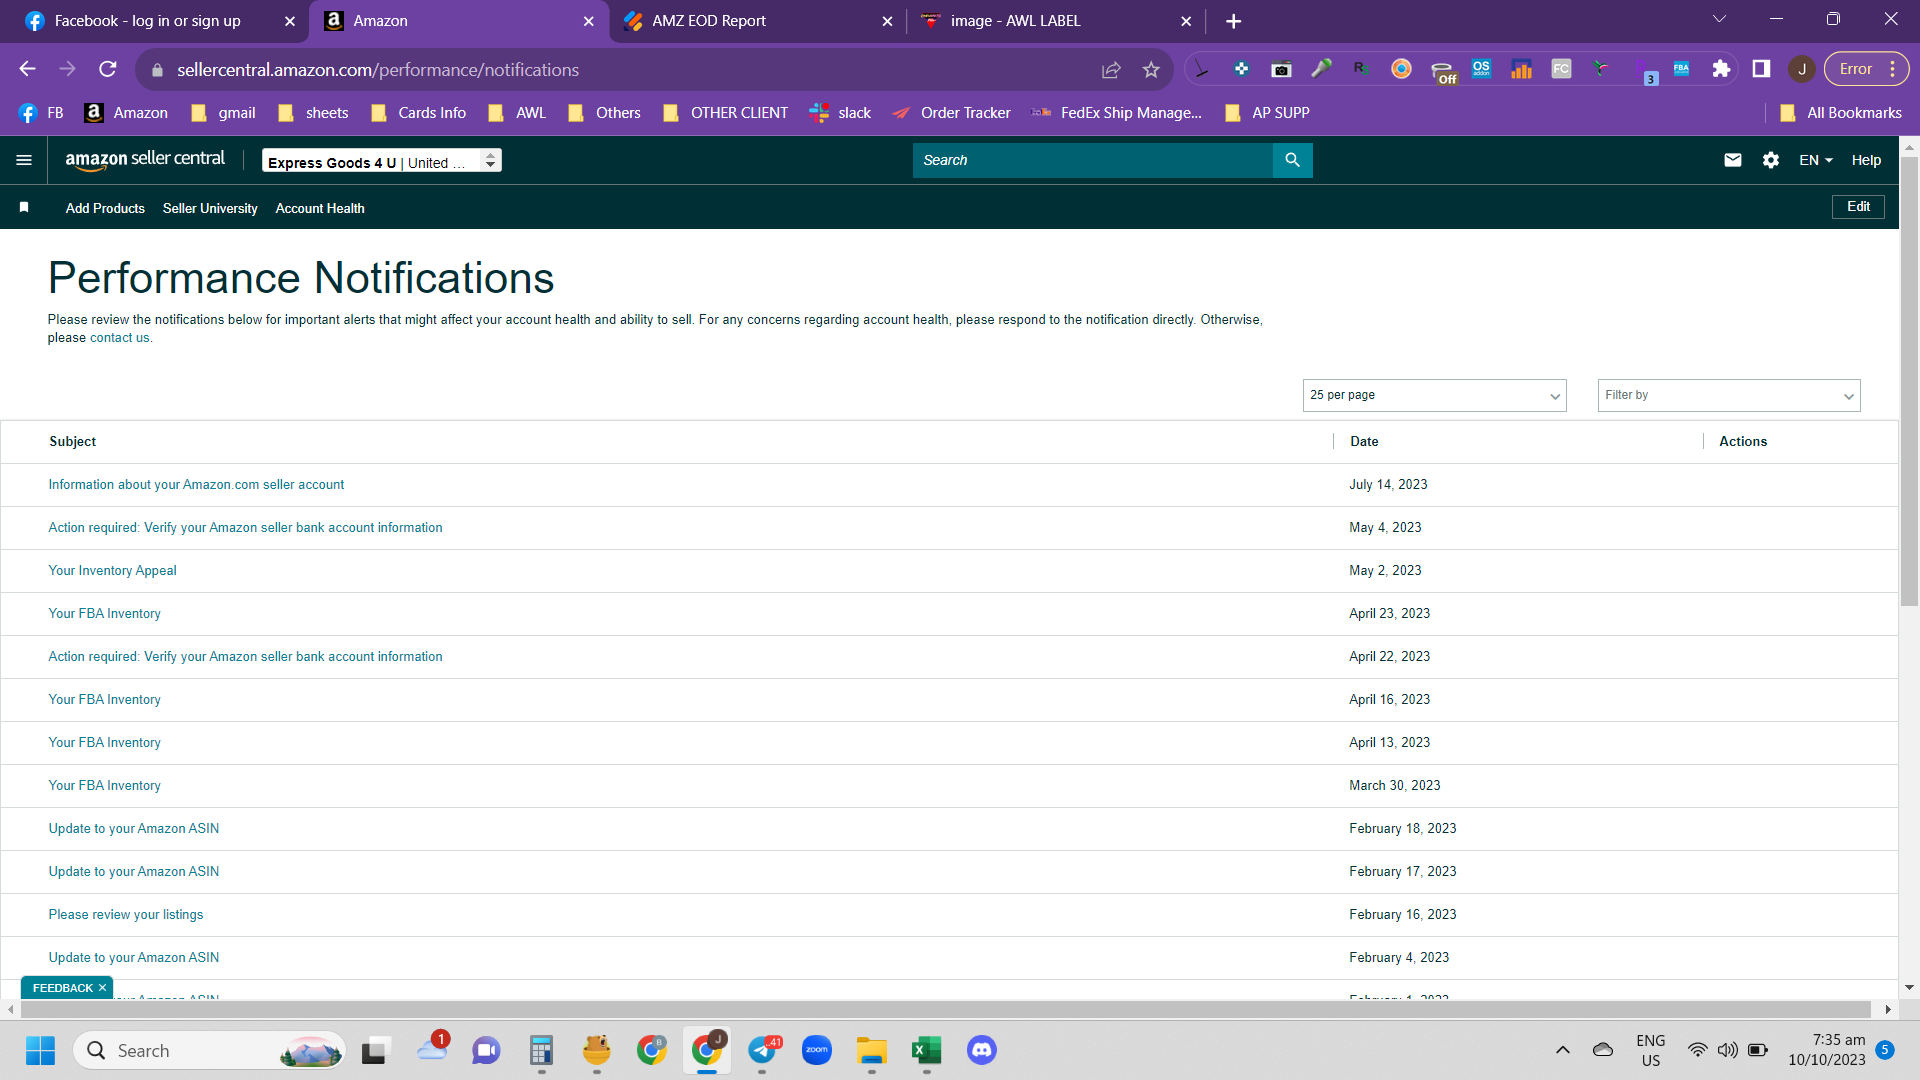Open the All Bookmarks folder
Image resolution: width=1920 pixels, height=1080 pixels.
point(1841,113)
